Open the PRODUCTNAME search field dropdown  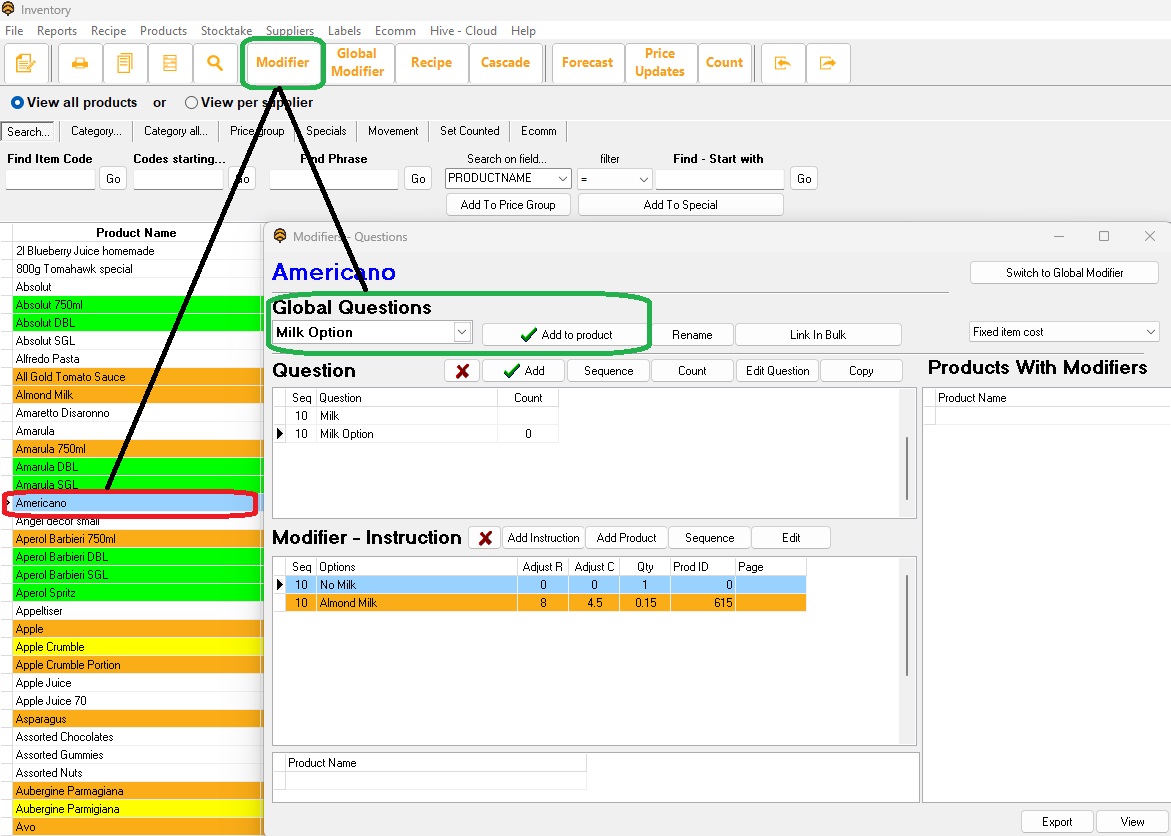(x=563, y=178)
